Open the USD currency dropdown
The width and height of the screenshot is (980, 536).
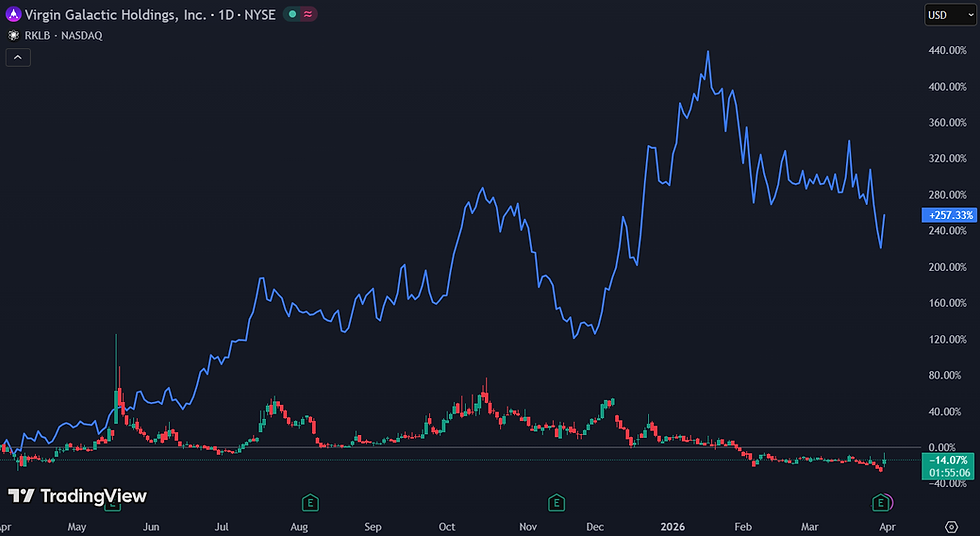point(950,15)
